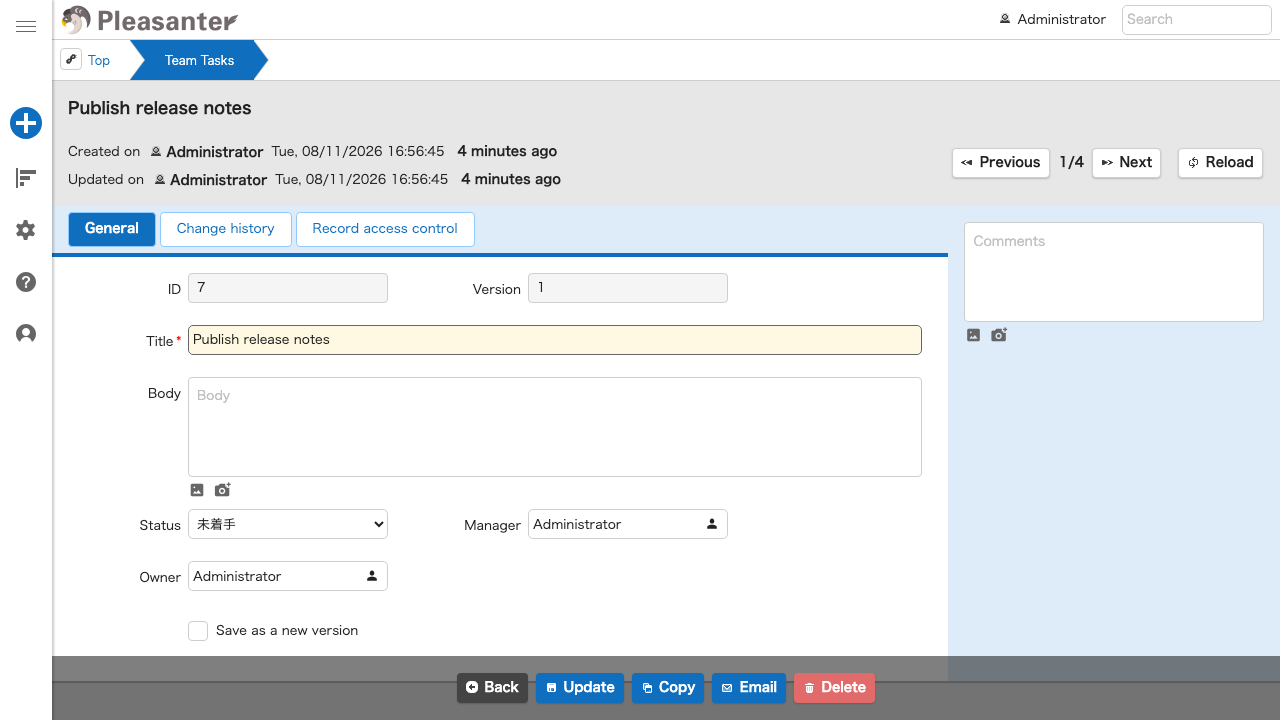
Task: Open the hamburger navigation menu
Action: point(26,27)
